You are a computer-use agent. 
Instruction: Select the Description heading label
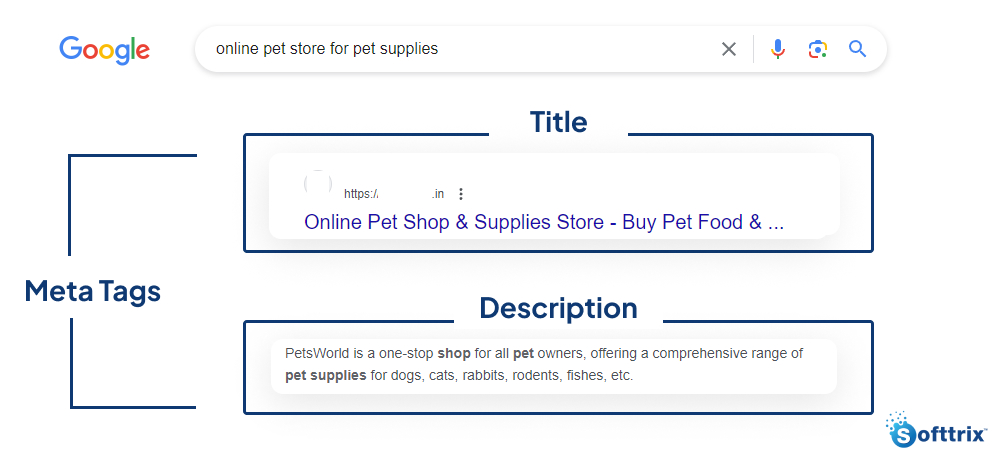coord(558,307)
